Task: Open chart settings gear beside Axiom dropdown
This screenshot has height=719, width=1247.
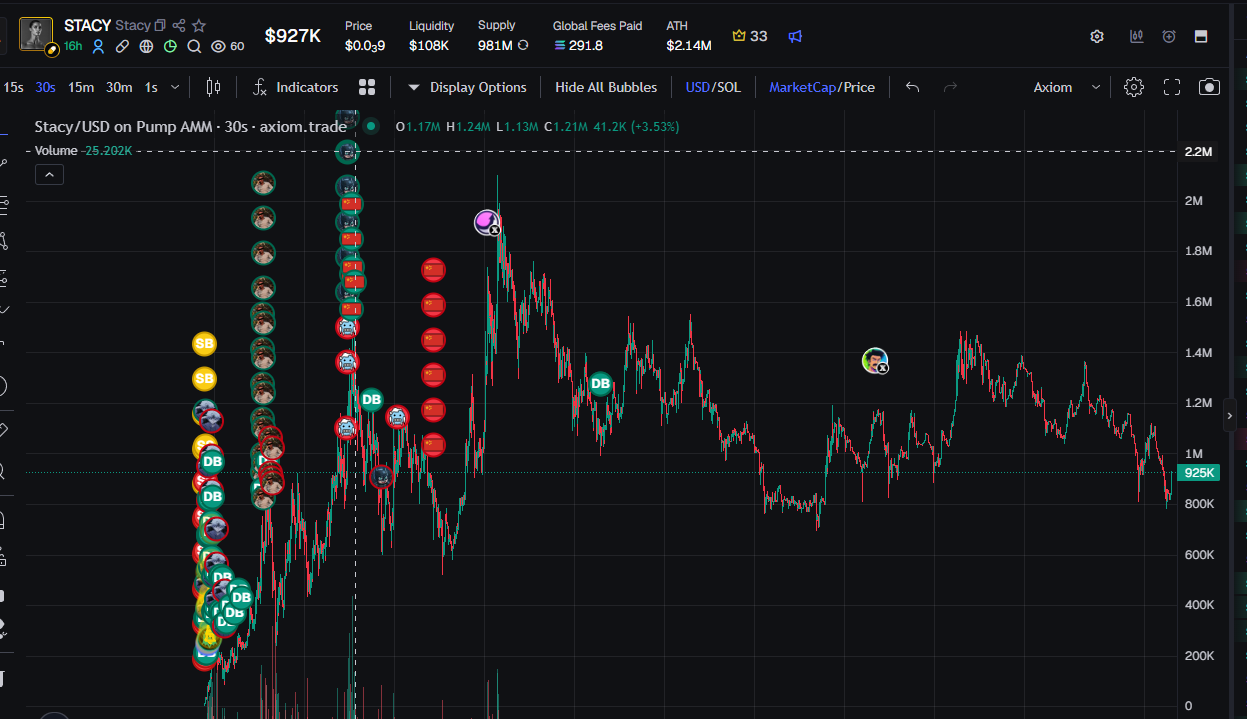Action: point(1133,87)
